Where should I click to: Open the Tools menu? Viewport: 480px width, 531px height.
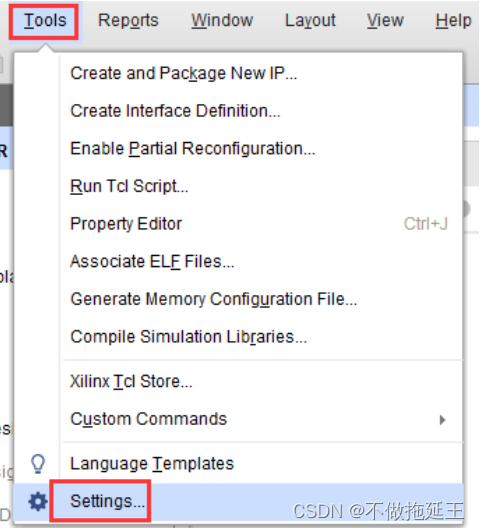pos(45,21)
